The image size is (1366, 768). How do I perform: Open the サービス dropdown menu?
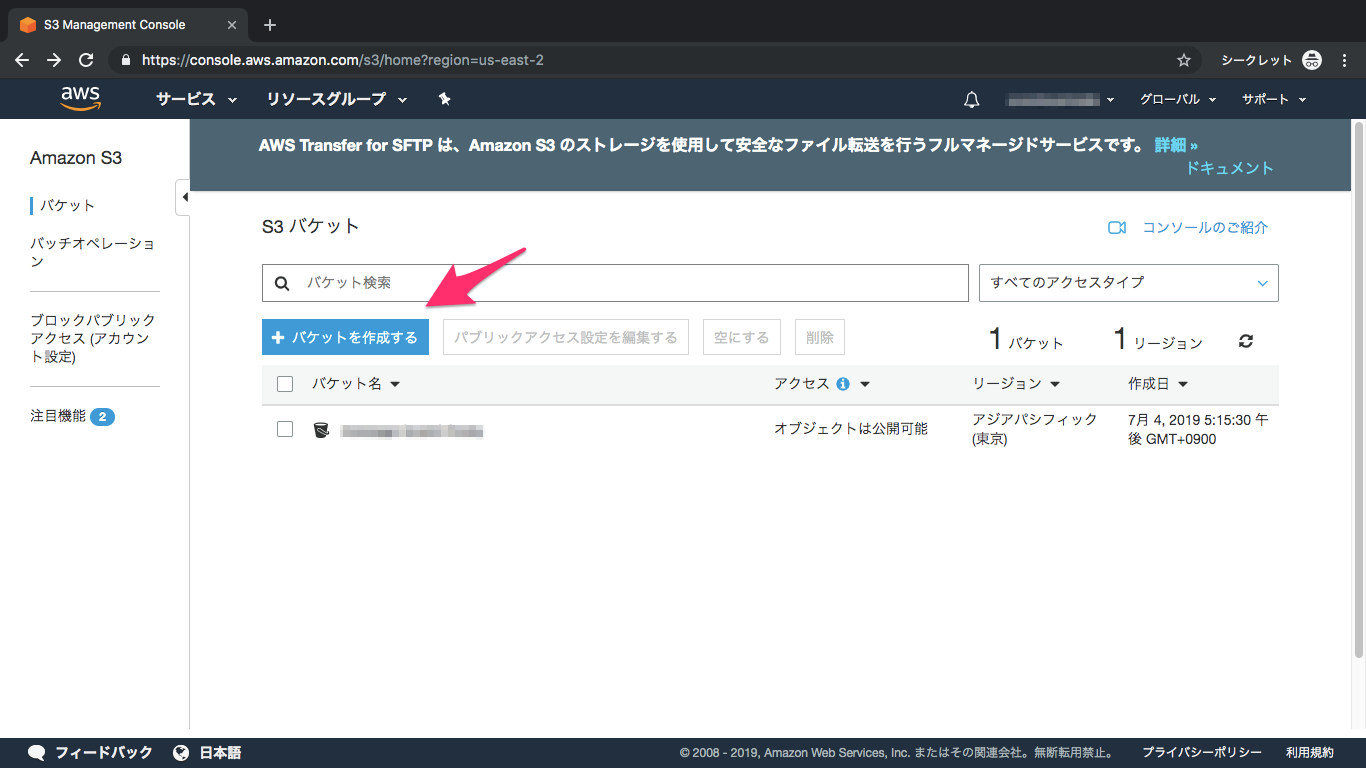point(197,99)
